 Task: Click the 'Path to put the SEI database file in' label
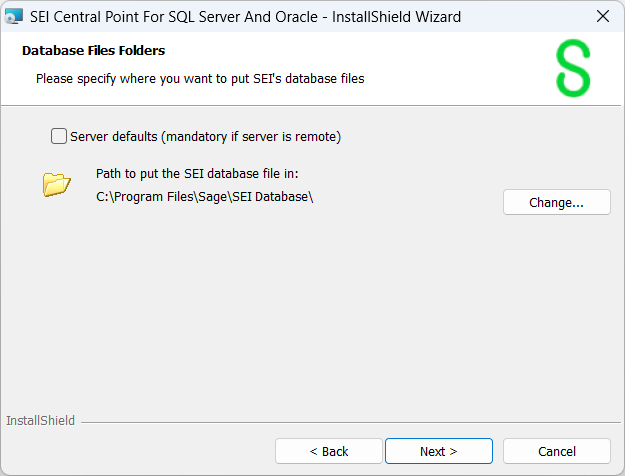point(205,174)
